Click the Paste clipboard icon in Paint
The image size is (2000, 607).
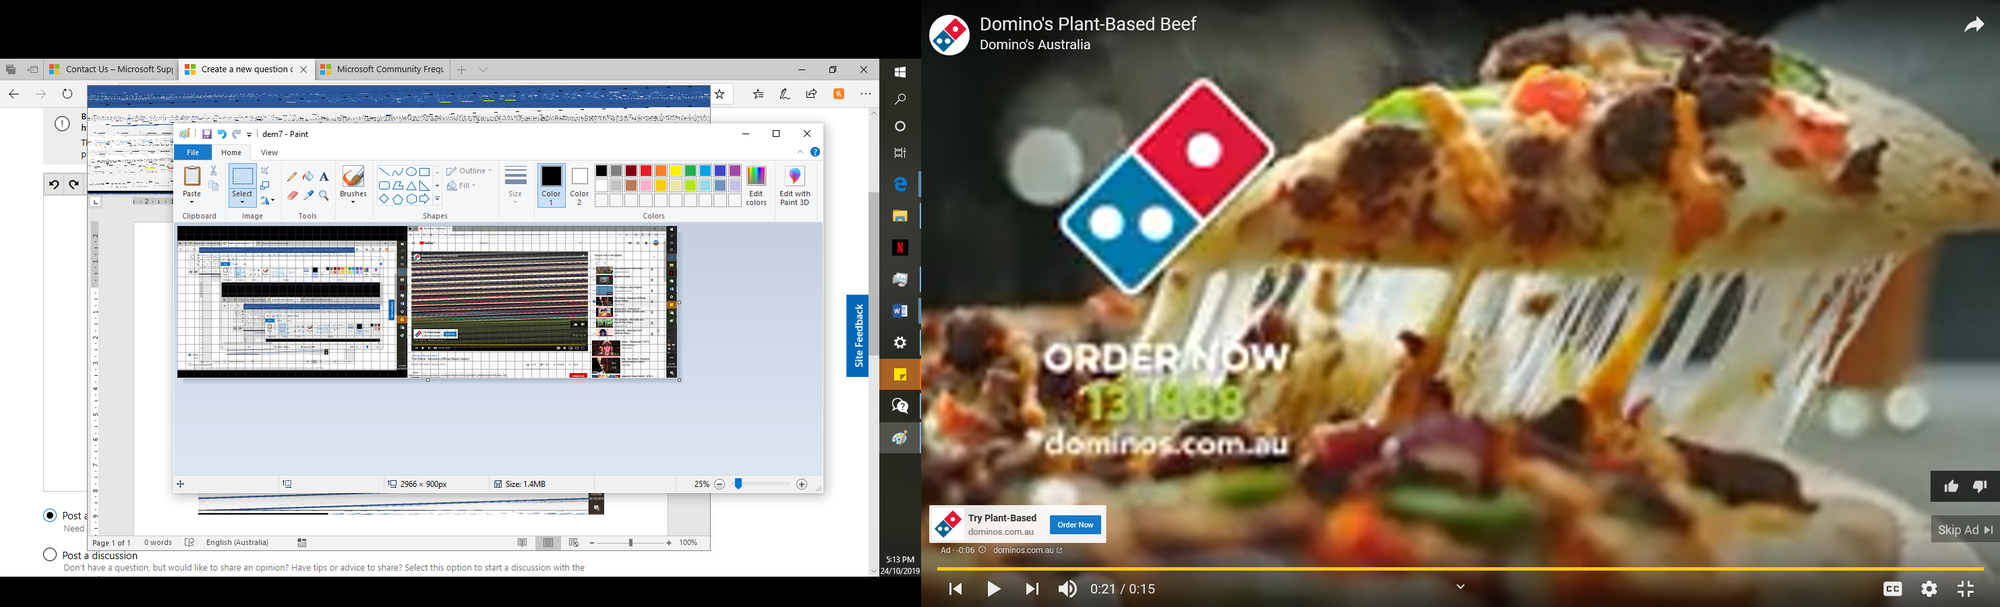192,176
